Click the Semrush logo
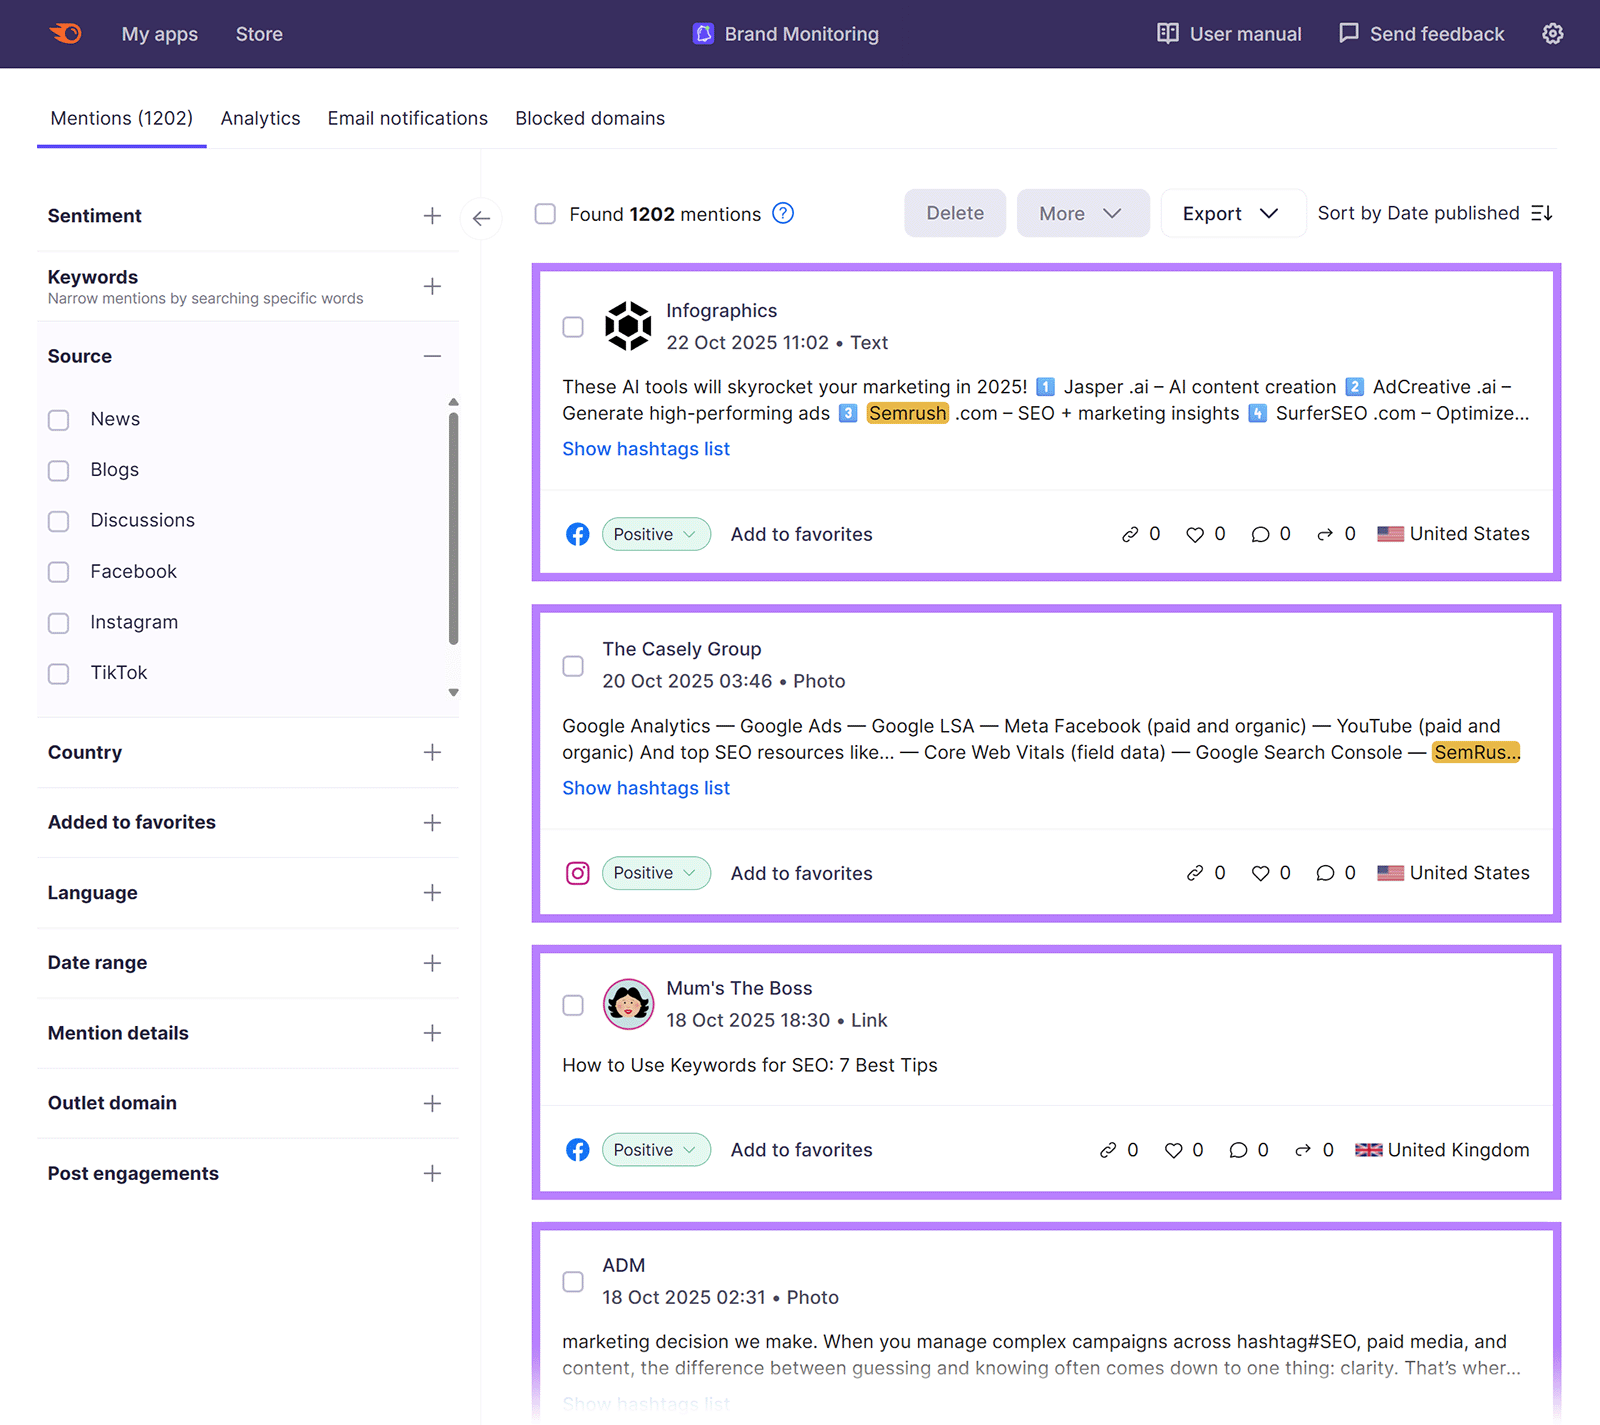The width and height of the screenshot is (1600, 1425). pyautogui.click(x=64, y=33)
